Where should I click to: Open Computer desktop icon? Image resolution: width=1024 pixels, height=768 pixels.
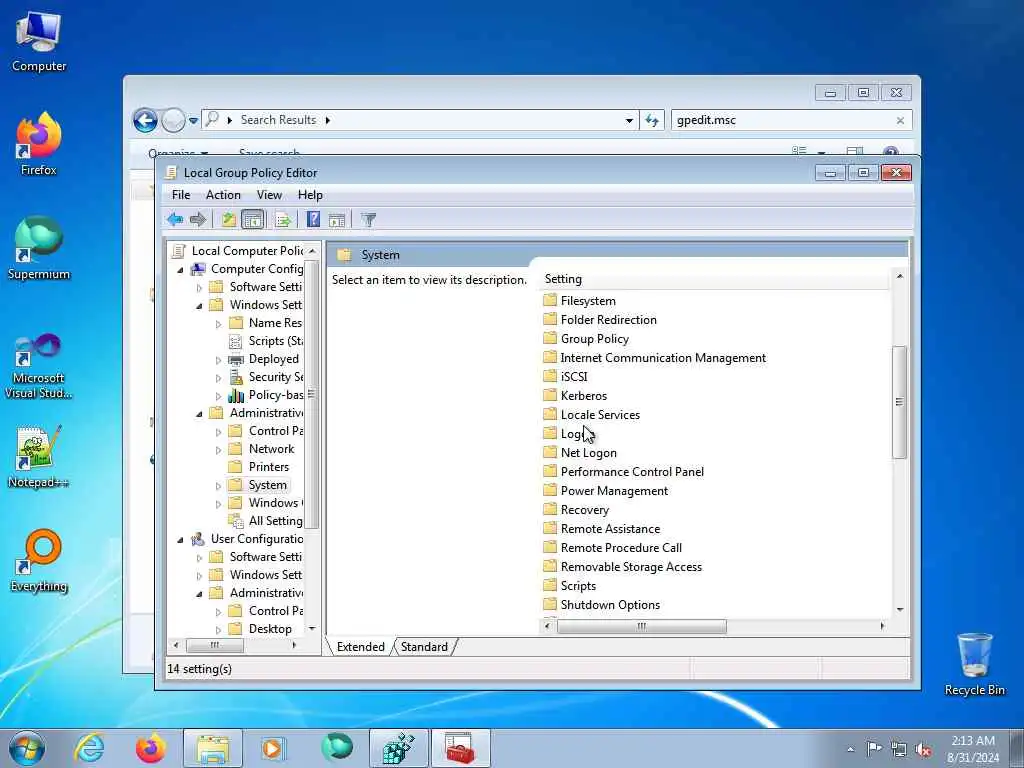(x=39, y=42)
